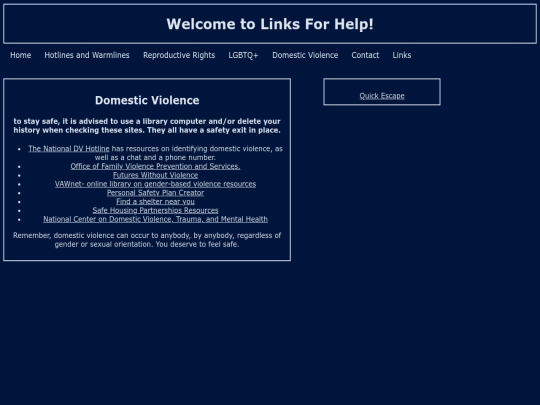Open Hotlines and Warmlines page
540x405 pixels.
87,55
